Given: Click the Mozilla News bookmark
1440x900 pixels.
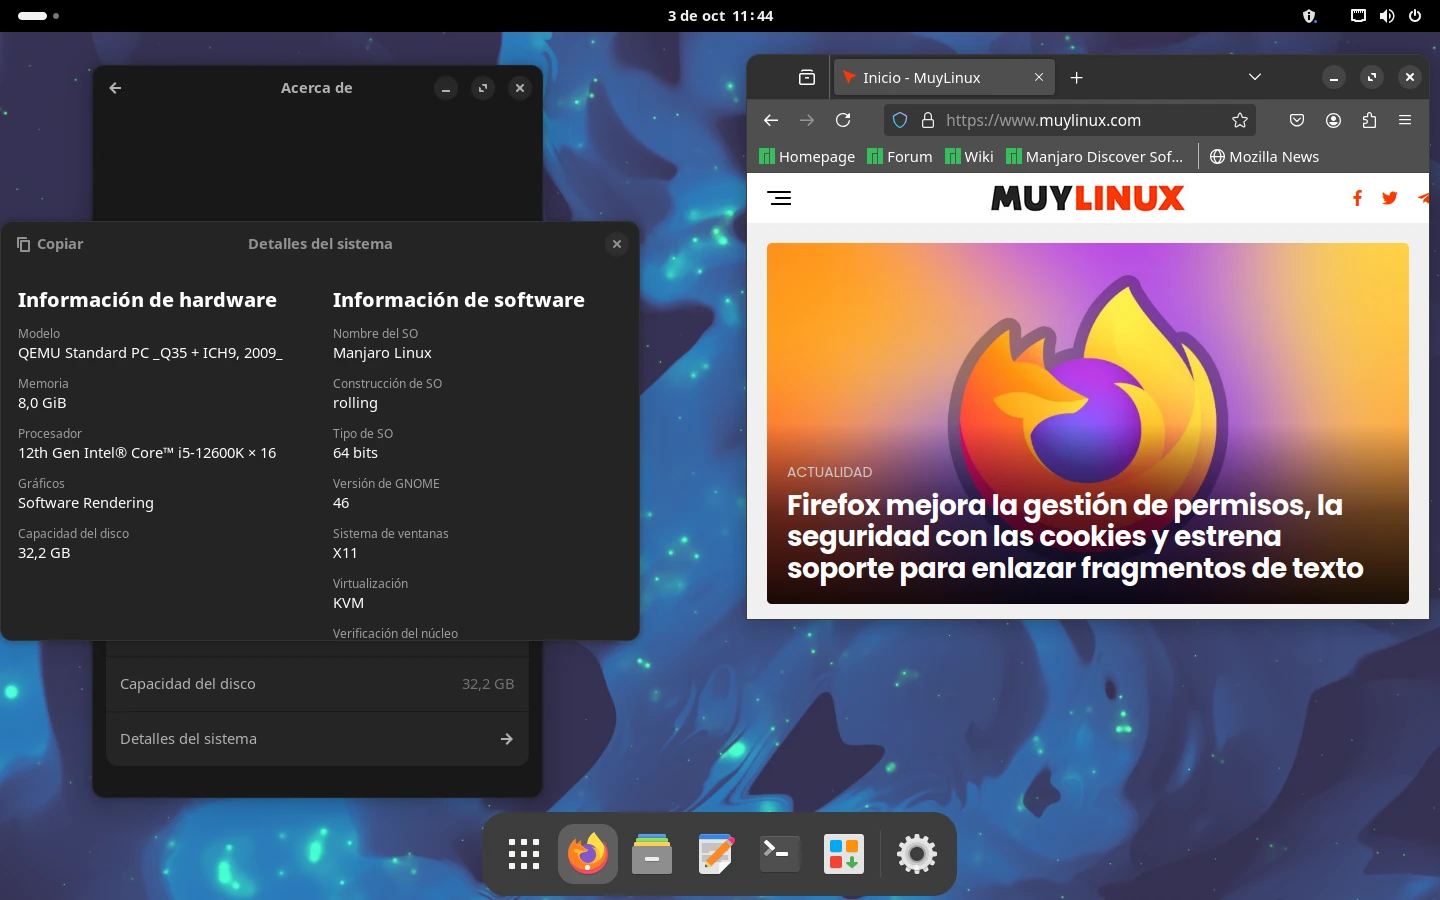Looking at the screenshot, I should click(1264, 157).
